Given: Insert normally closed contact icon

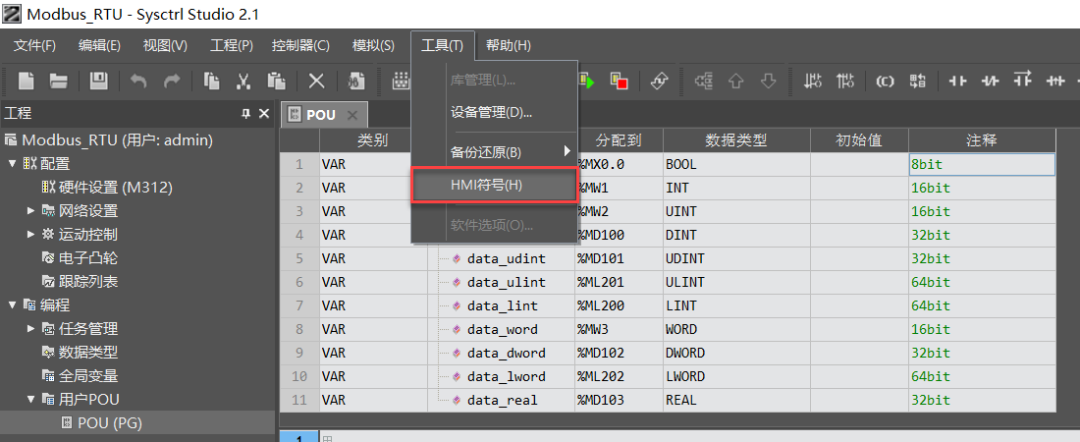Looking at the screenshot, I should tap(990, 81).
